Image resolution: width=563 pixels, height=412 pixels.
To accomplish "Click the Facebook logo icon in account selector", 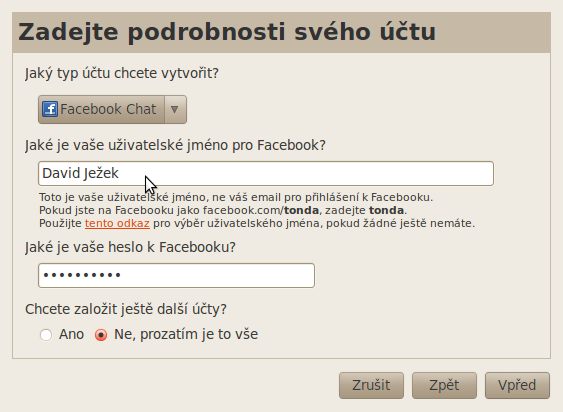I will tap(50, 109).
